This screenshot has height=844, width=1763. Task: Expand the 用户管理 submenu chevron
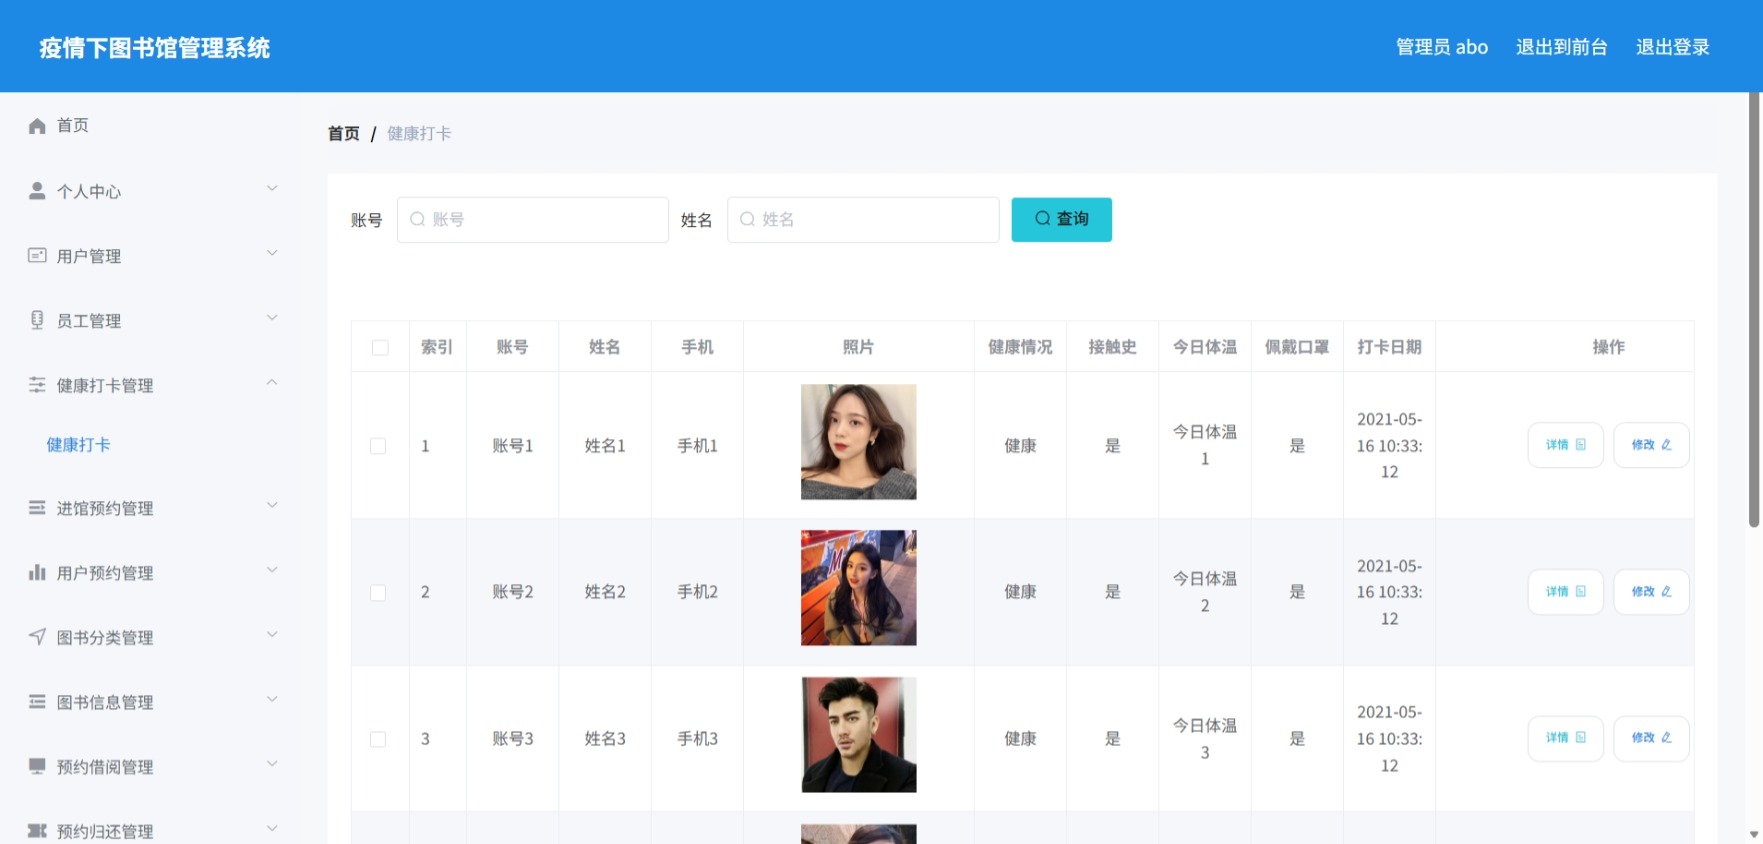tap(272, 254)
